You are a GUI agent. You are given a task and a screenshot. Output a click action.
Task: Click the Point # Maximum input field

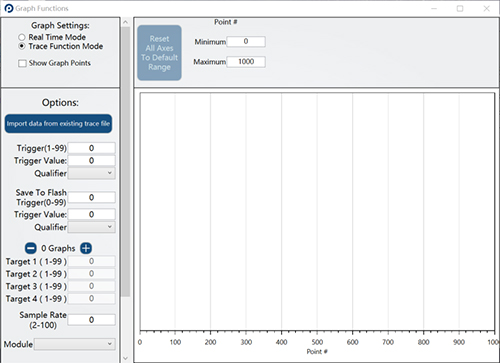coord(246,62)
